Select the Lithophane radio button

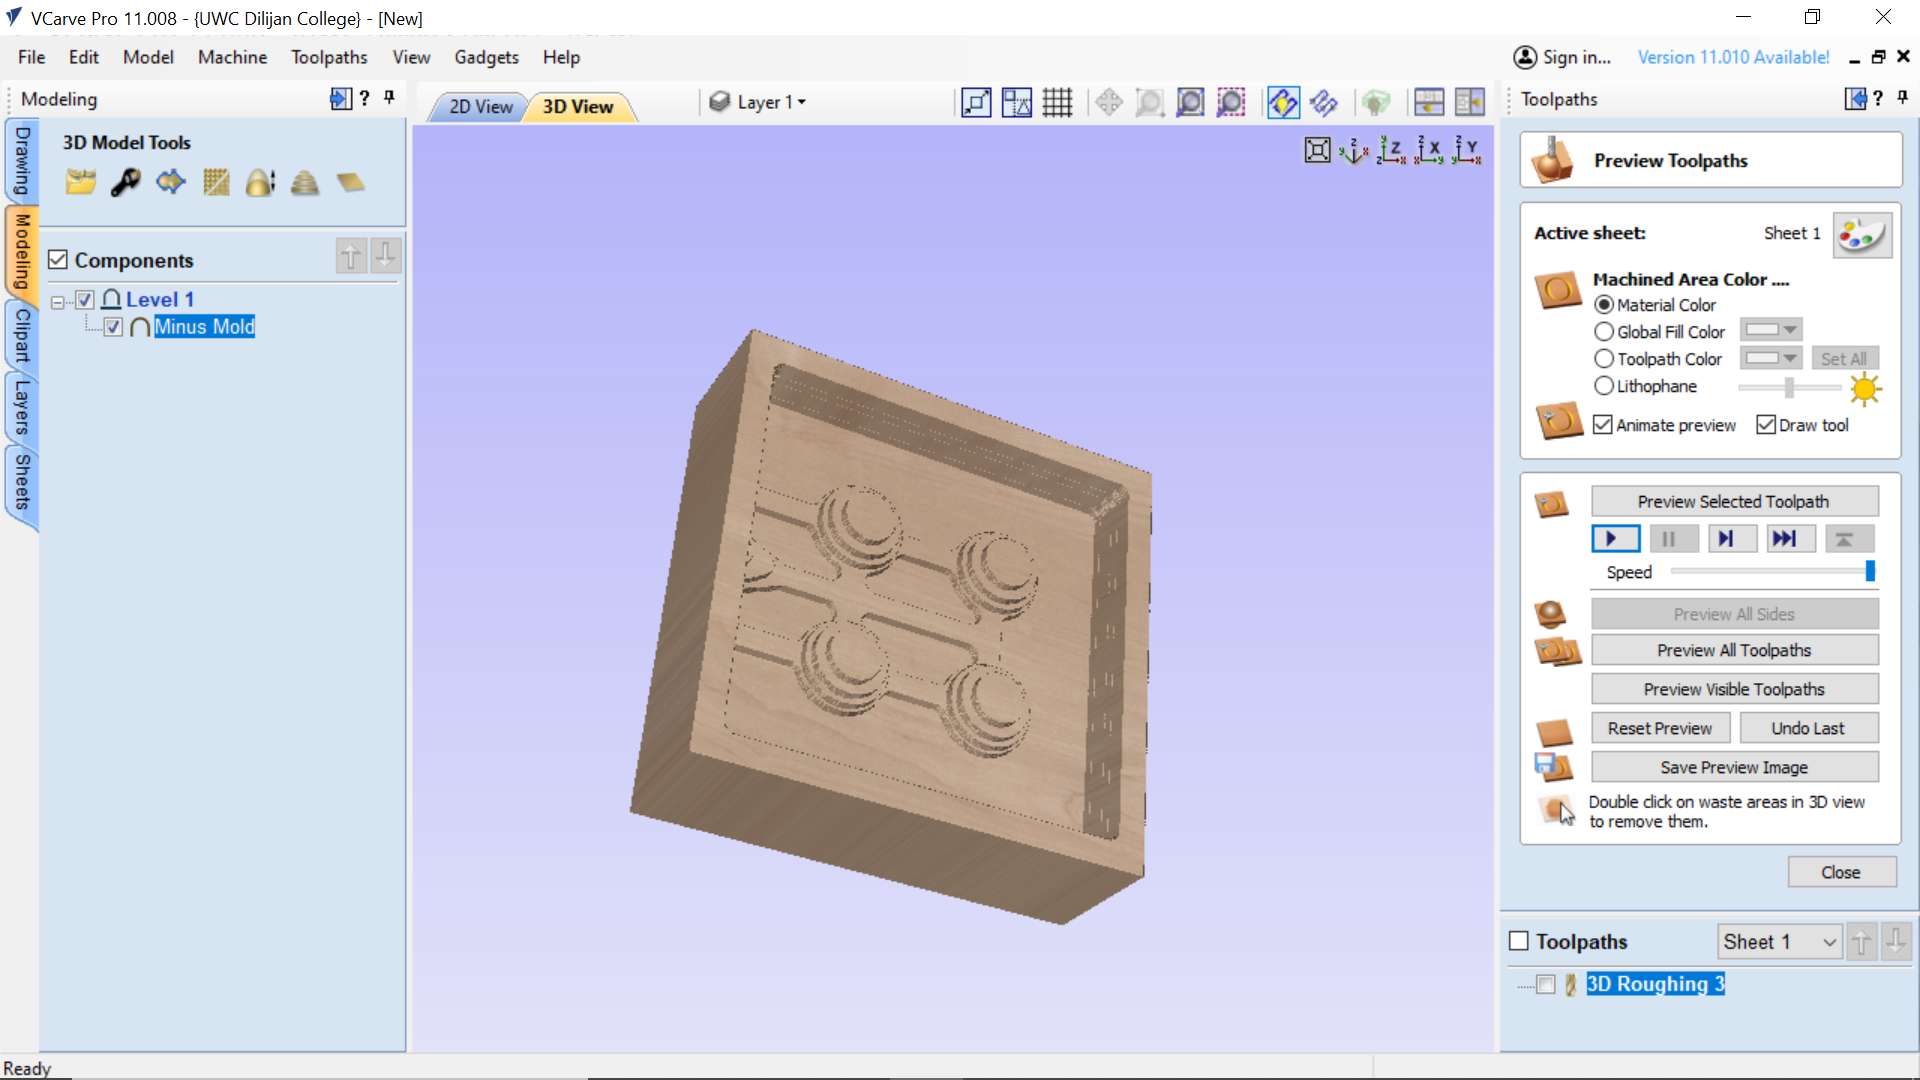pyautogui.click(x=1604, y=386)
